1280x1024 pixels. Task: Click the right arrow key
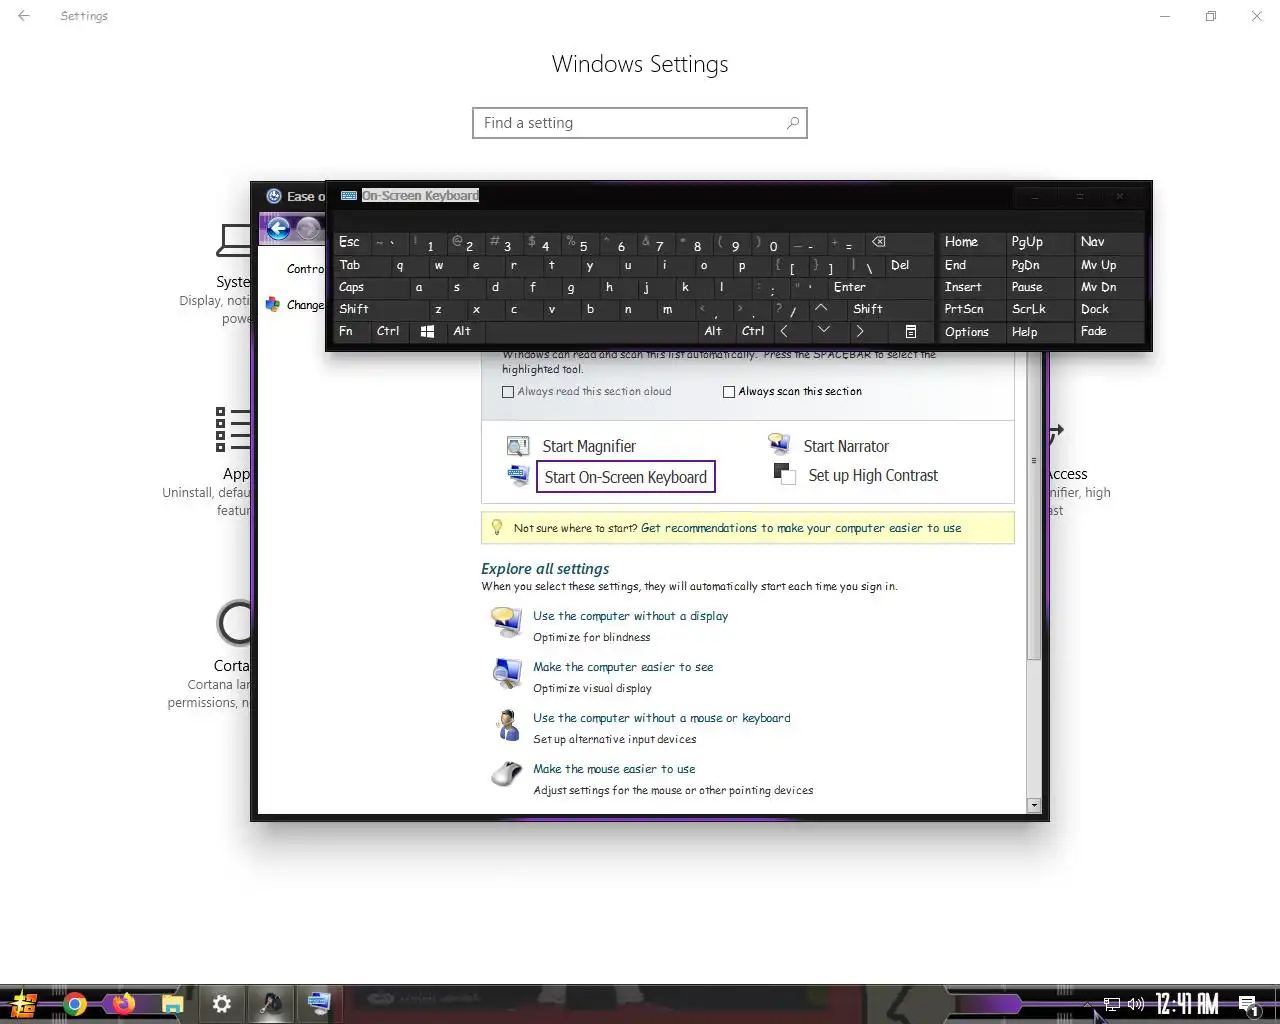coord(860,331)
